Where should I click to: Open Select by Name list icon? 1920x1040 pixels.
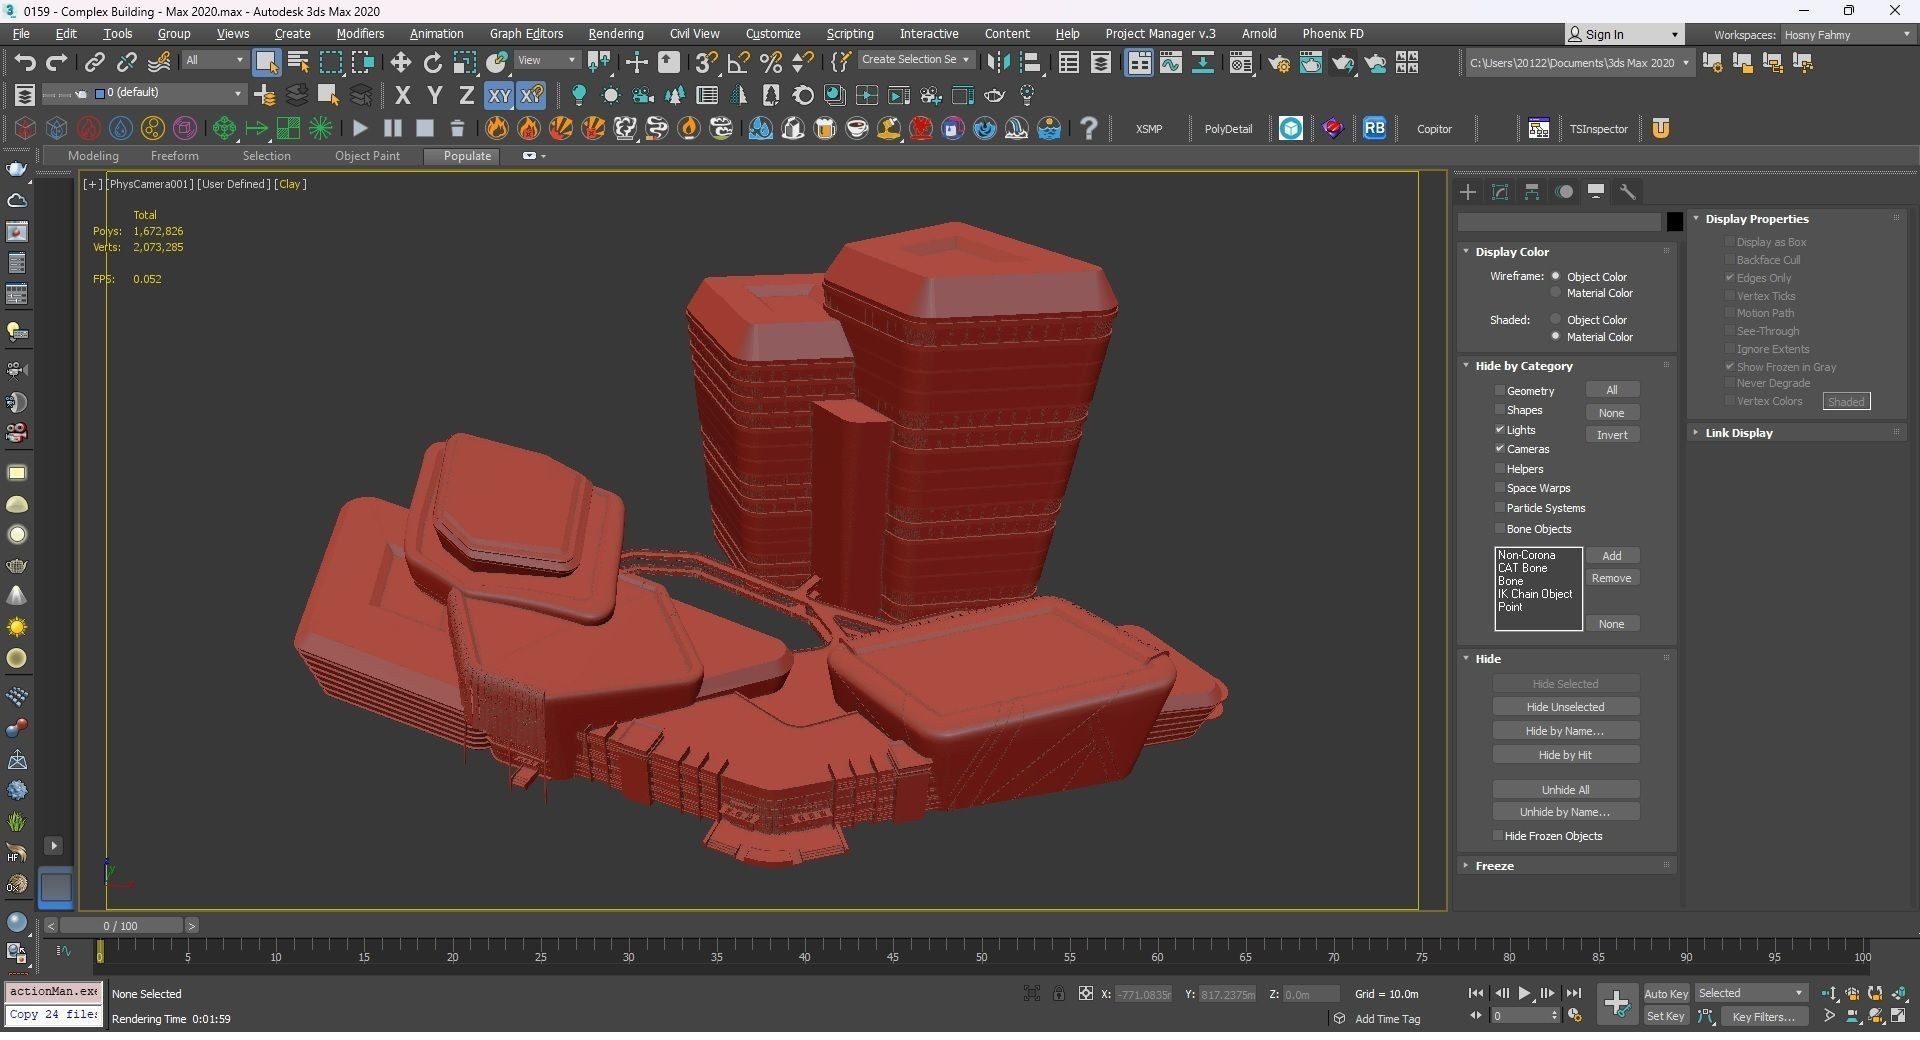[298, 63]
